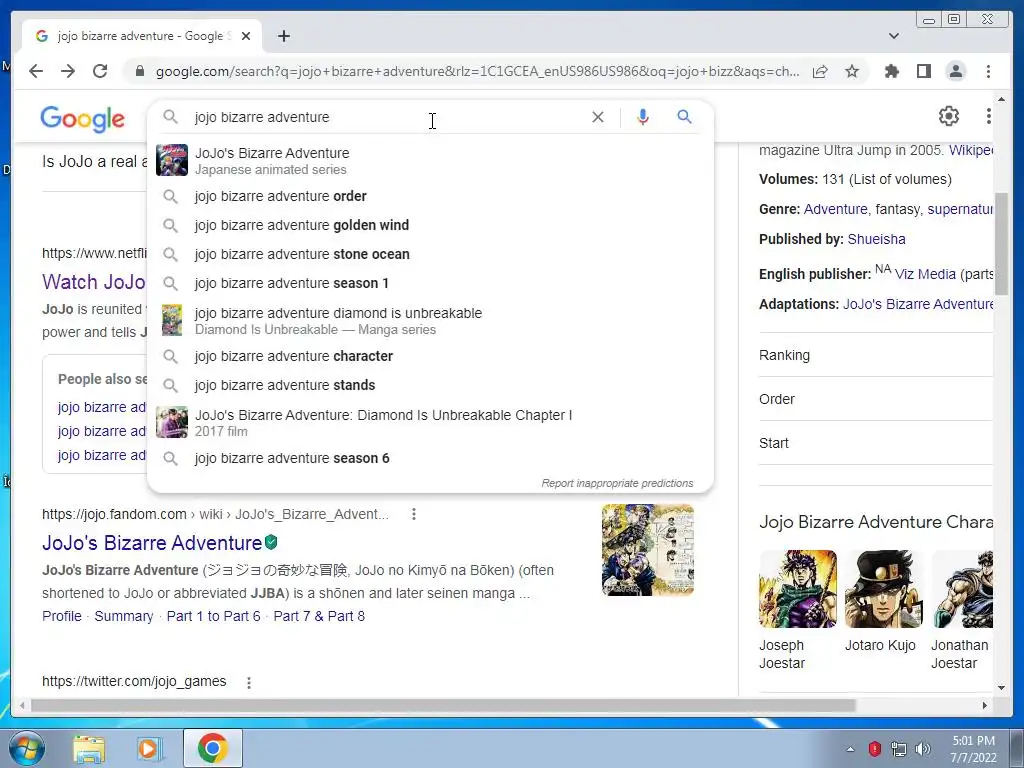Screen dimensions: 1024x768
Task: Click the Viz Media publisher link
Action: pyautogui.click(x=925, y=274)
